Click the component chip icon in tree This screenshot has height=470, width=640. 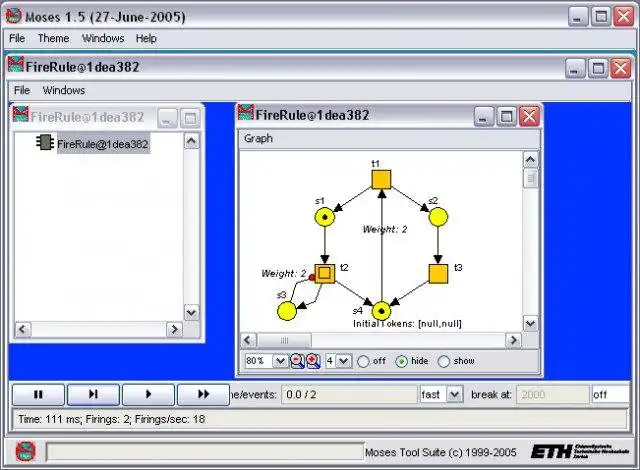45,142
